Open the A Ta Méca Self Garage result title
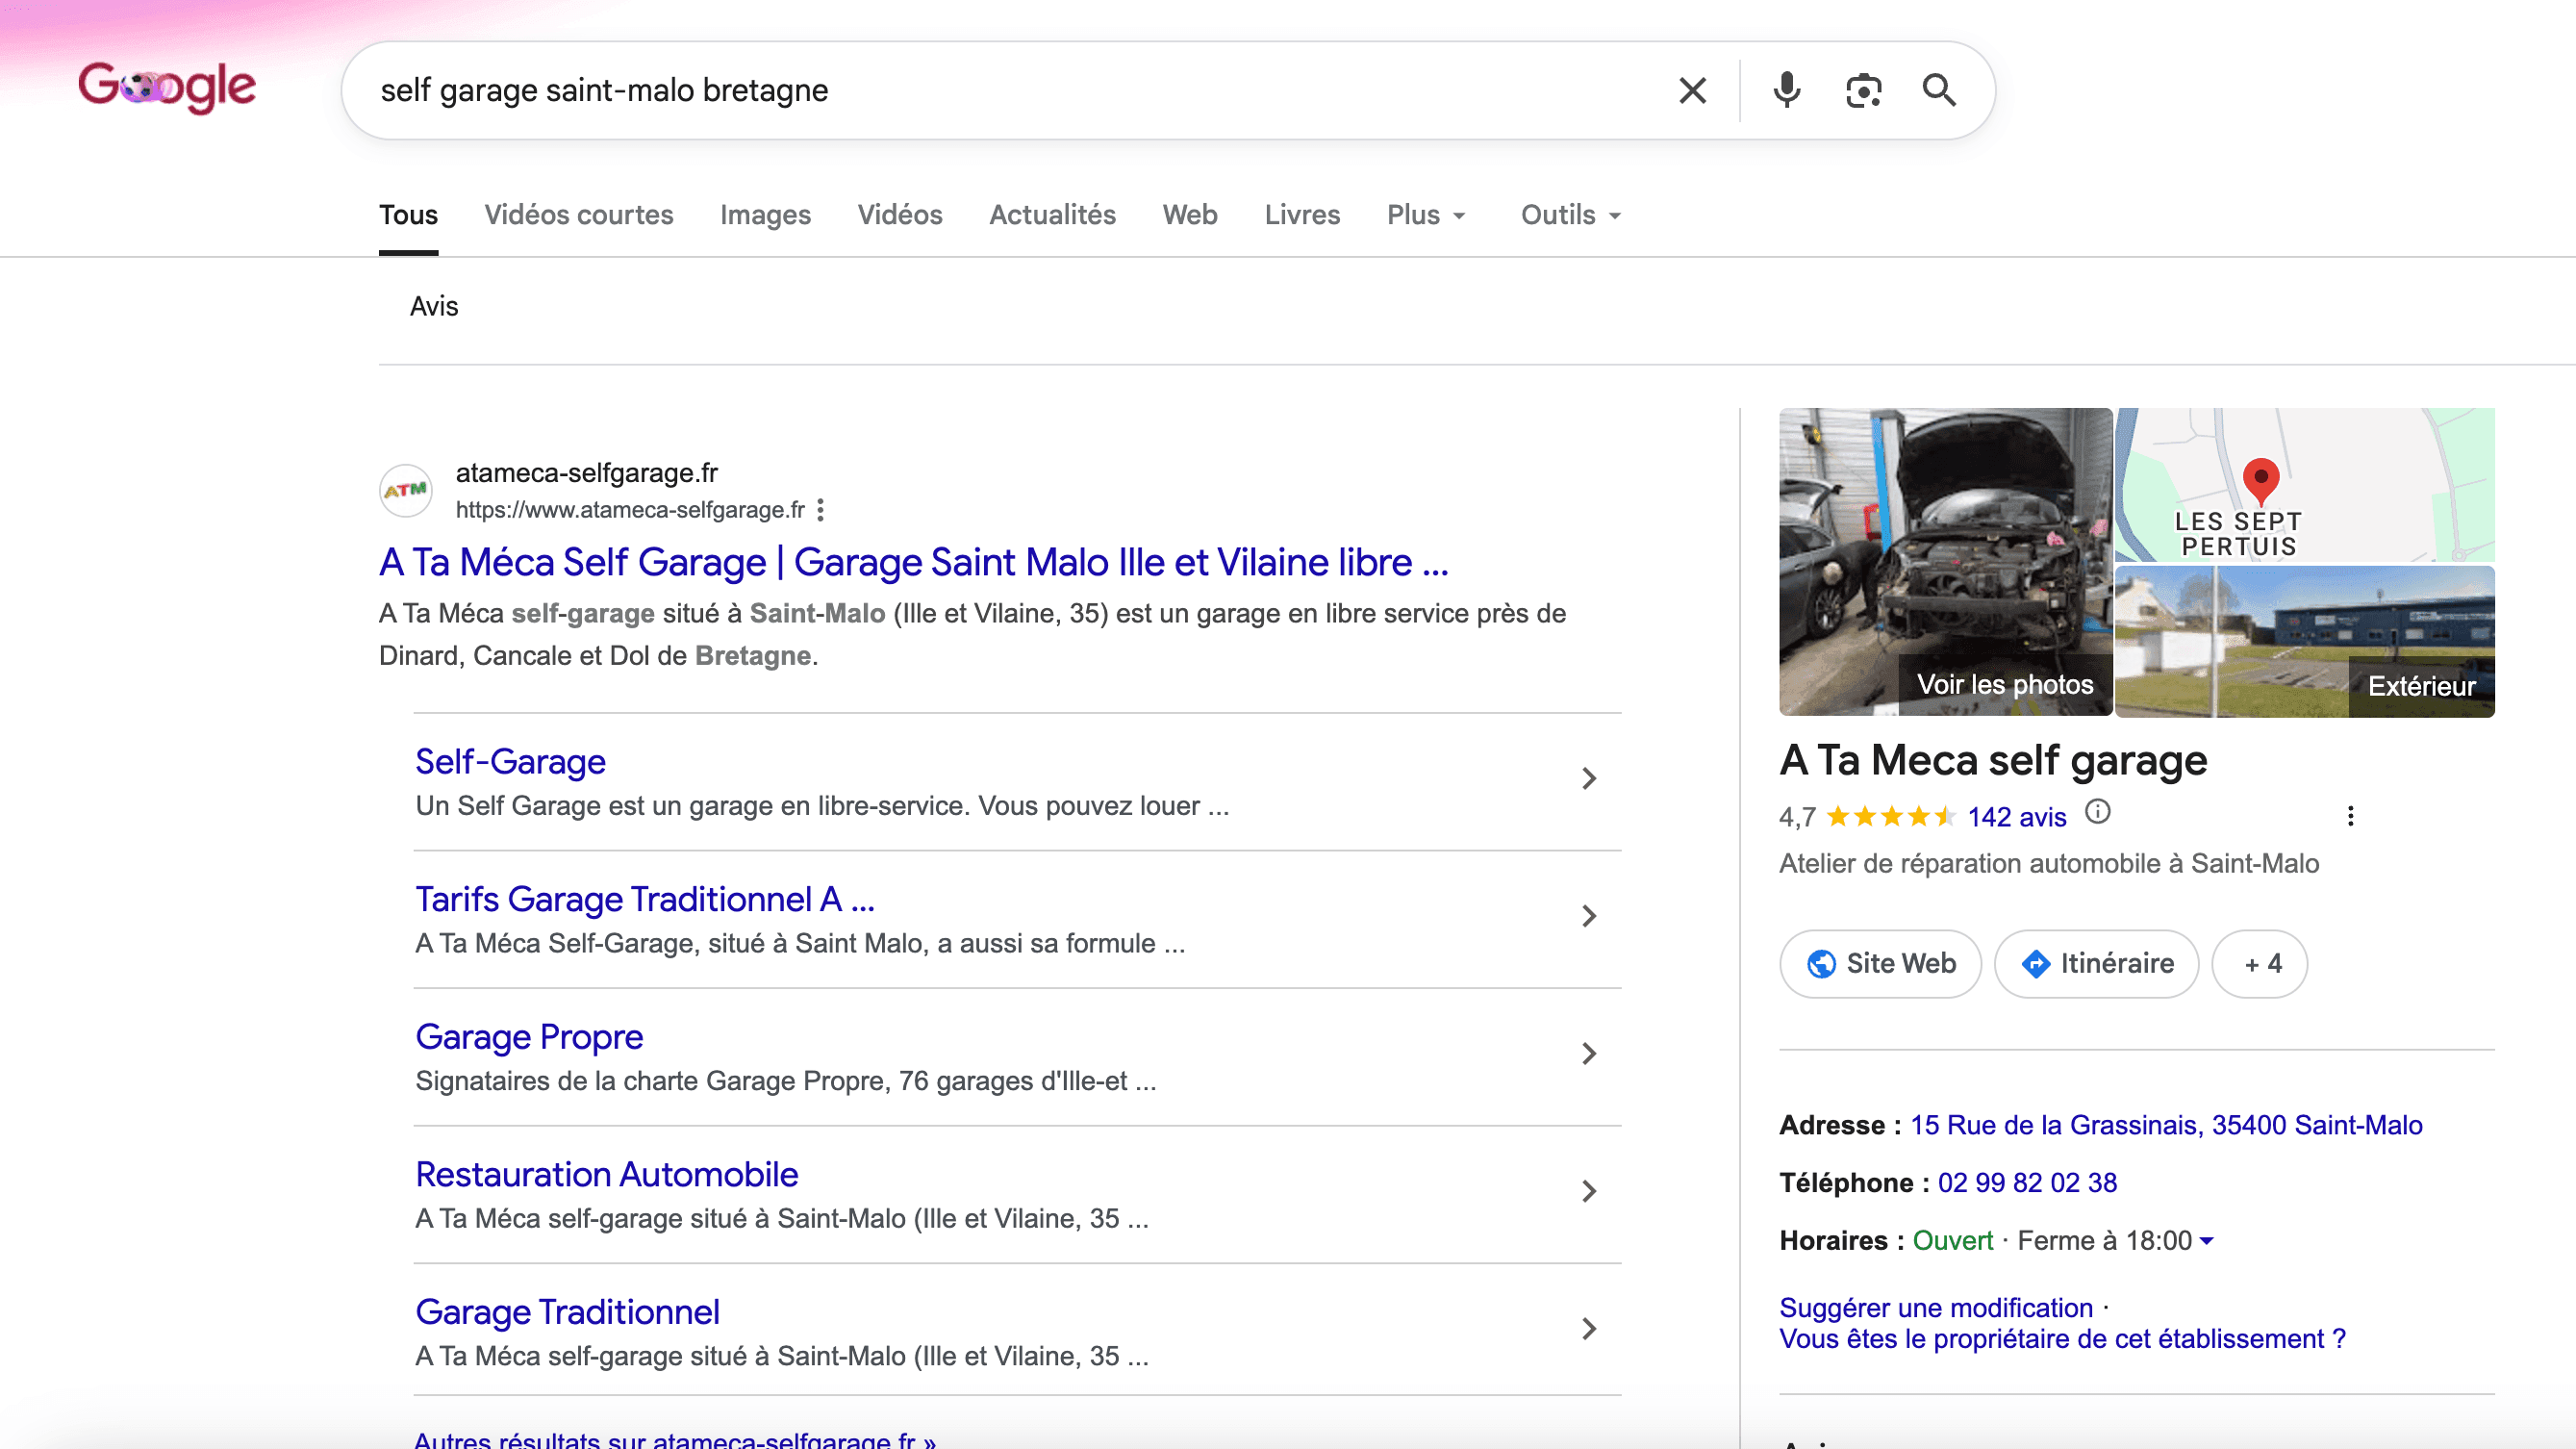The height and width of the screenshot is (1449, 2576). [913, 562]
